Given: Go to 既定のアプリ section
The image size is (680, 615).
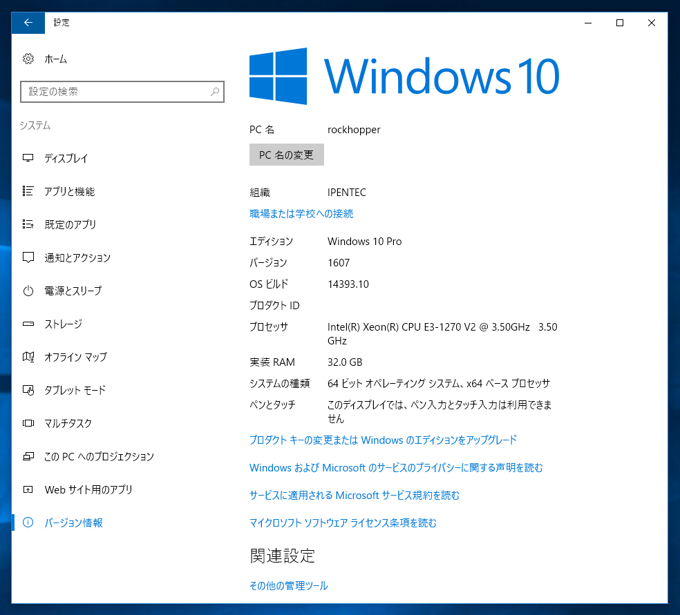Looking at the screenshot, I should pyautogui.click(x=70, y=224).
